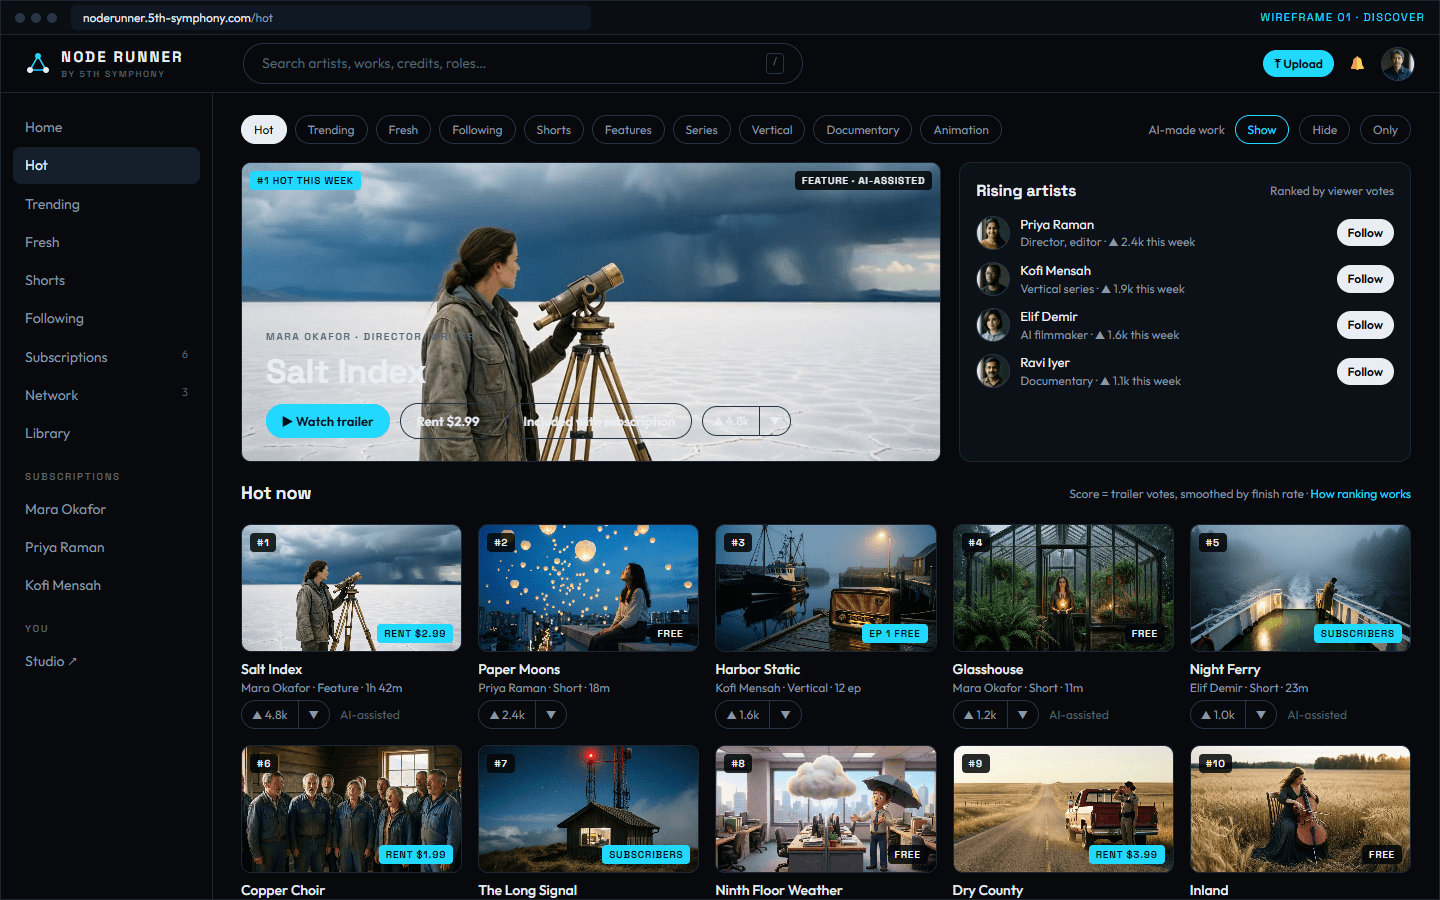Focus the search artists, works field
This screenshot has width=1440, height=900.
coord(522,64)
